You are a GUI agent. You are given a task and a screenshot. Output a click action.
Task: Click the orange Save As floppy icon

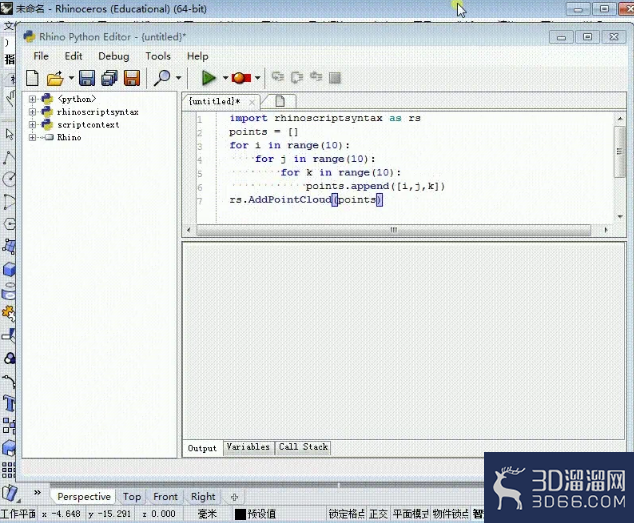pos(132,78)
